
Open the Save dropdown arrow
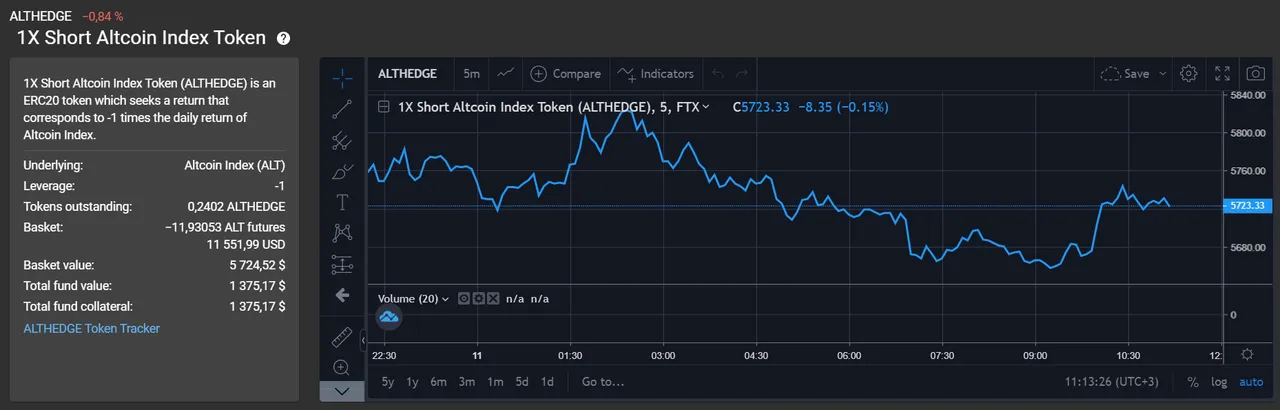[1163, 73]
